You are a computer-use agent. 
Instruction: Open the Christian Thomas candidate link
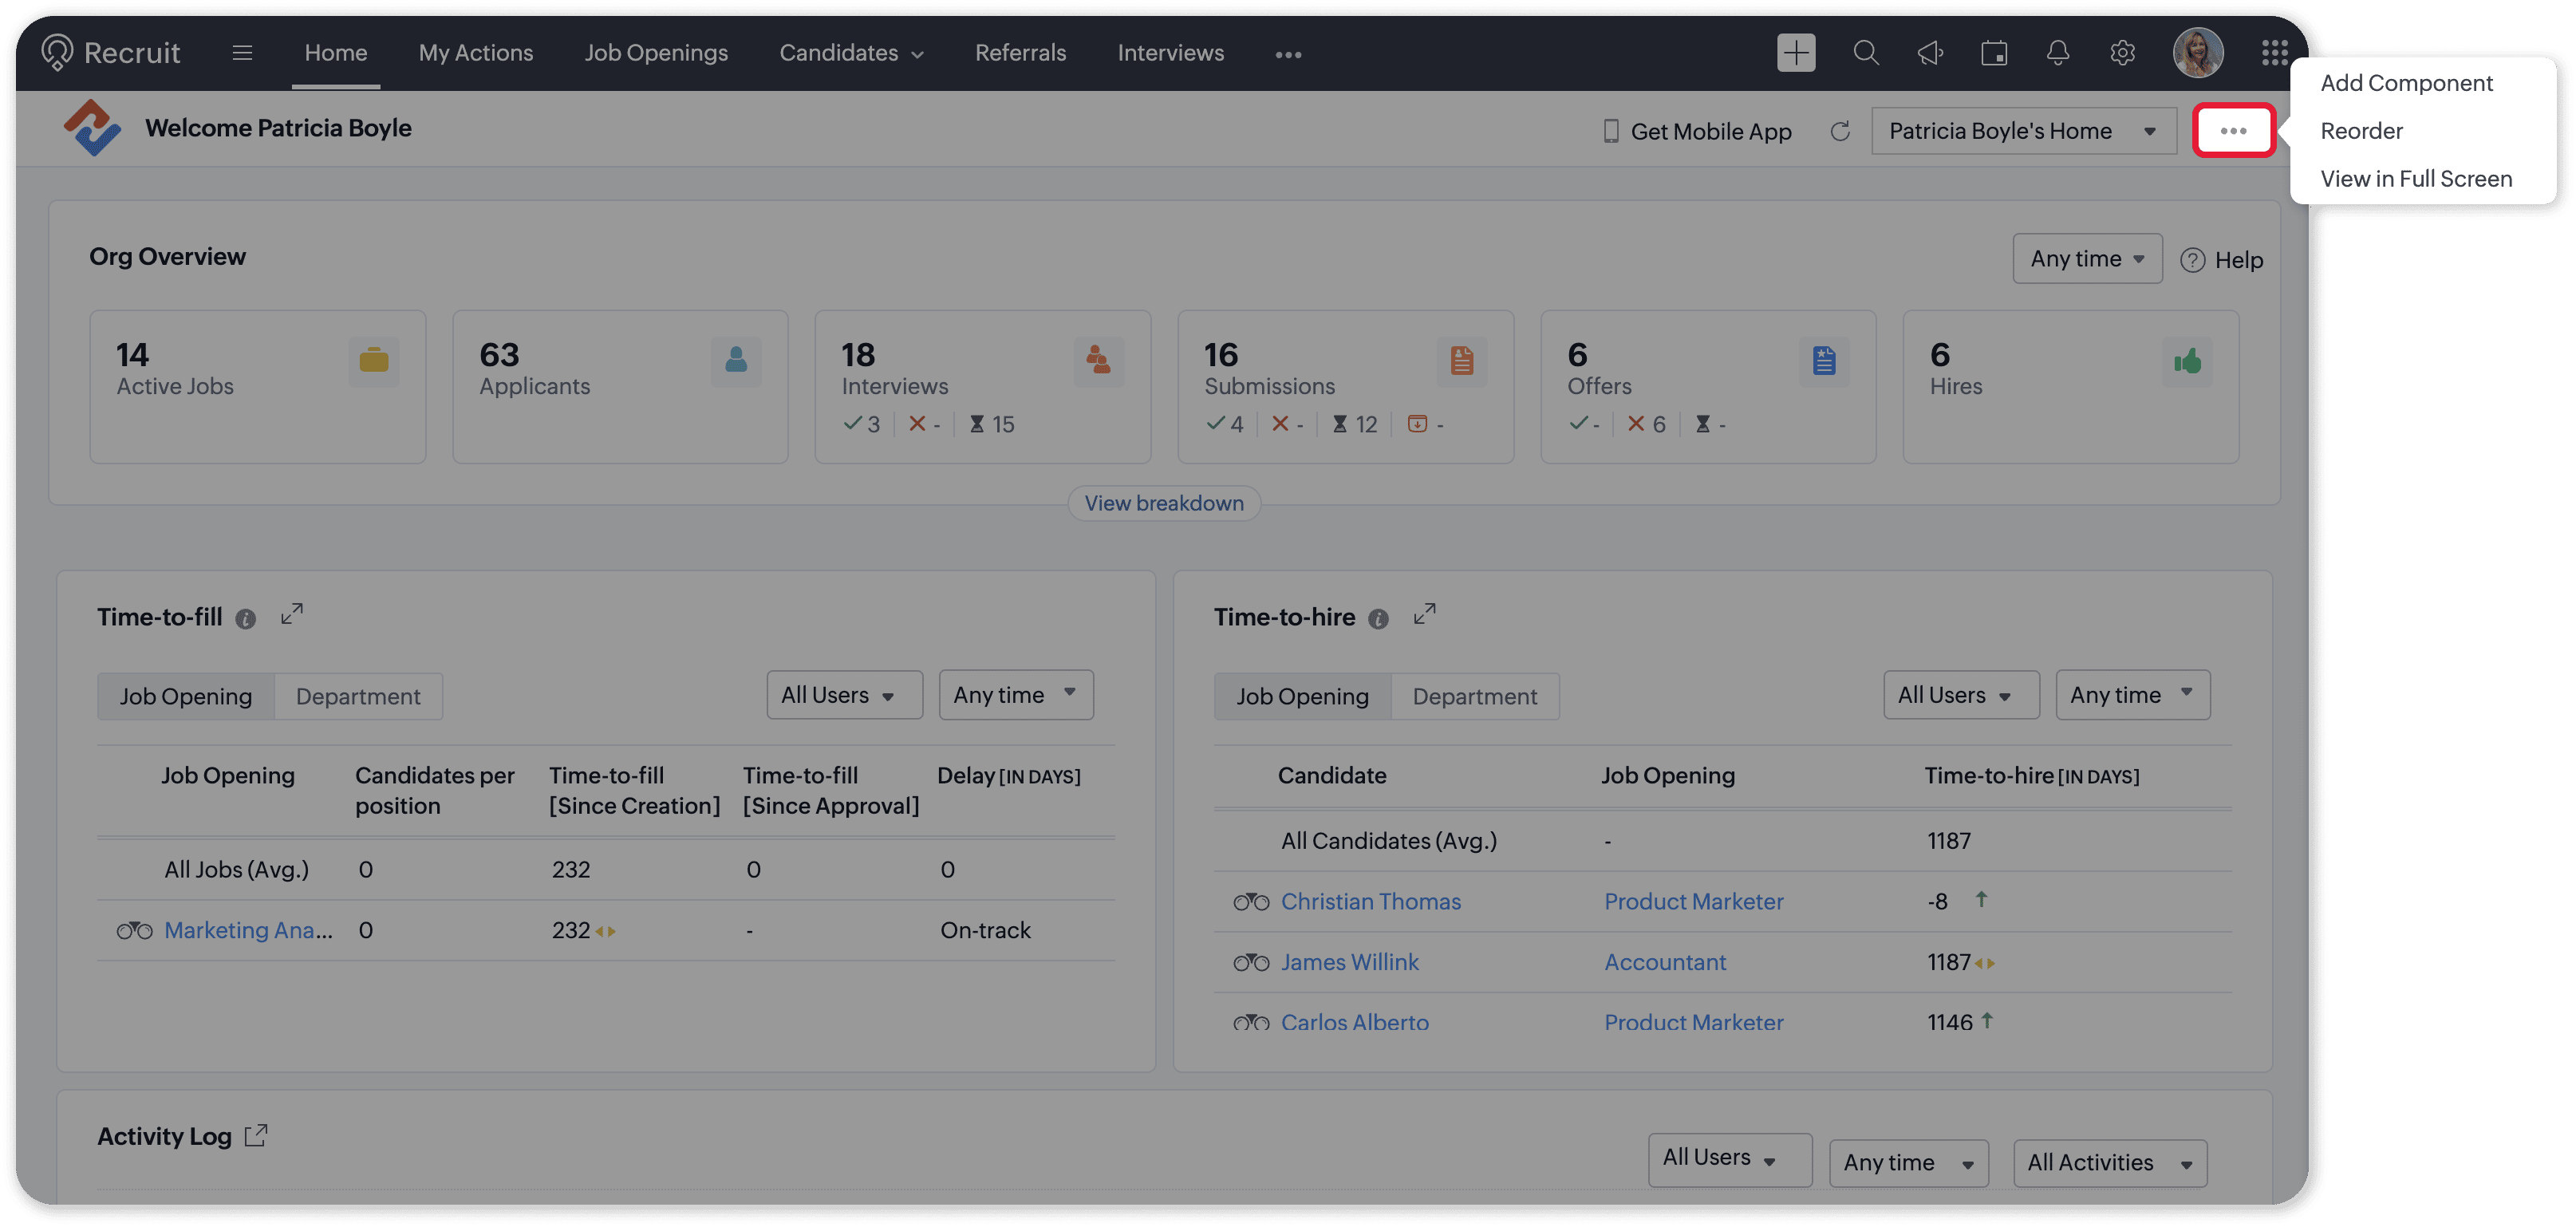coord(1370,901)
